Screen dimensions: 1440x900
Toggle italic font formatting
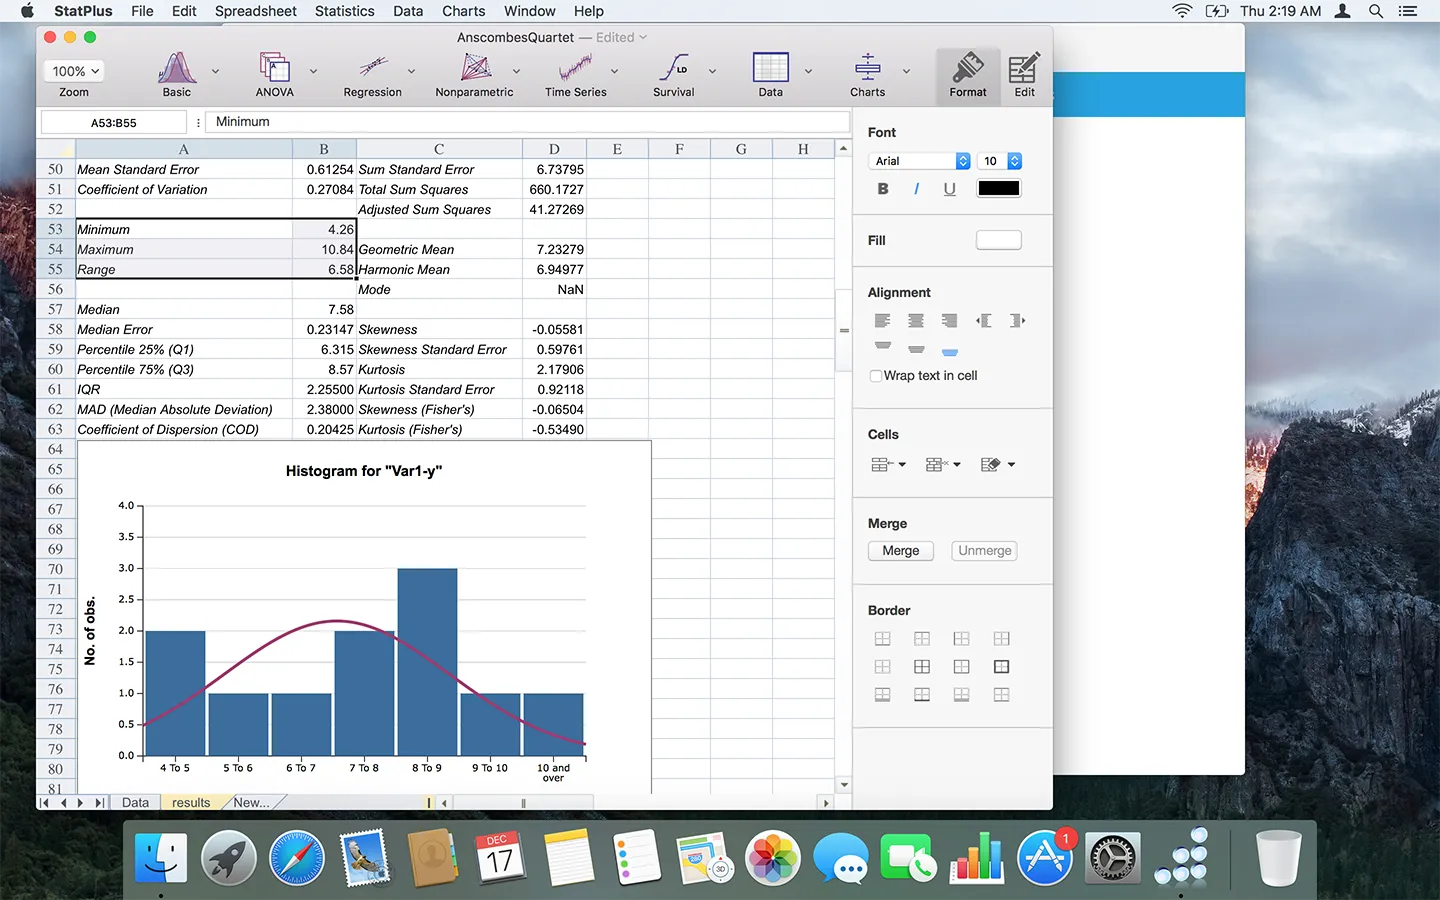[916, 189]
